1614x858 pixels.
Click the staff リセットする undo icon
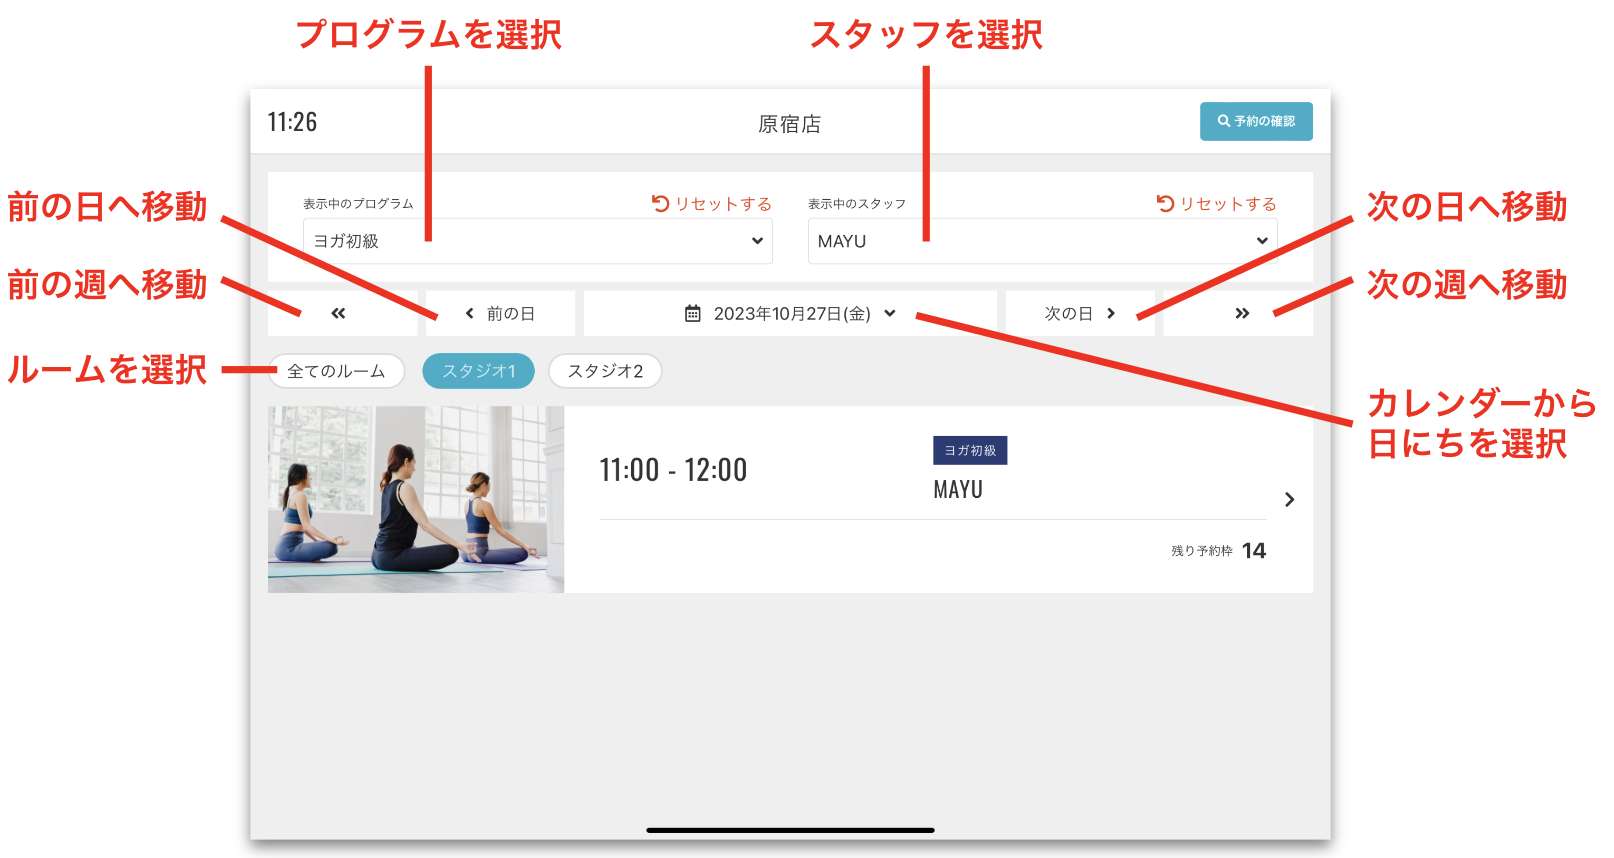(x=1165, y=203)
